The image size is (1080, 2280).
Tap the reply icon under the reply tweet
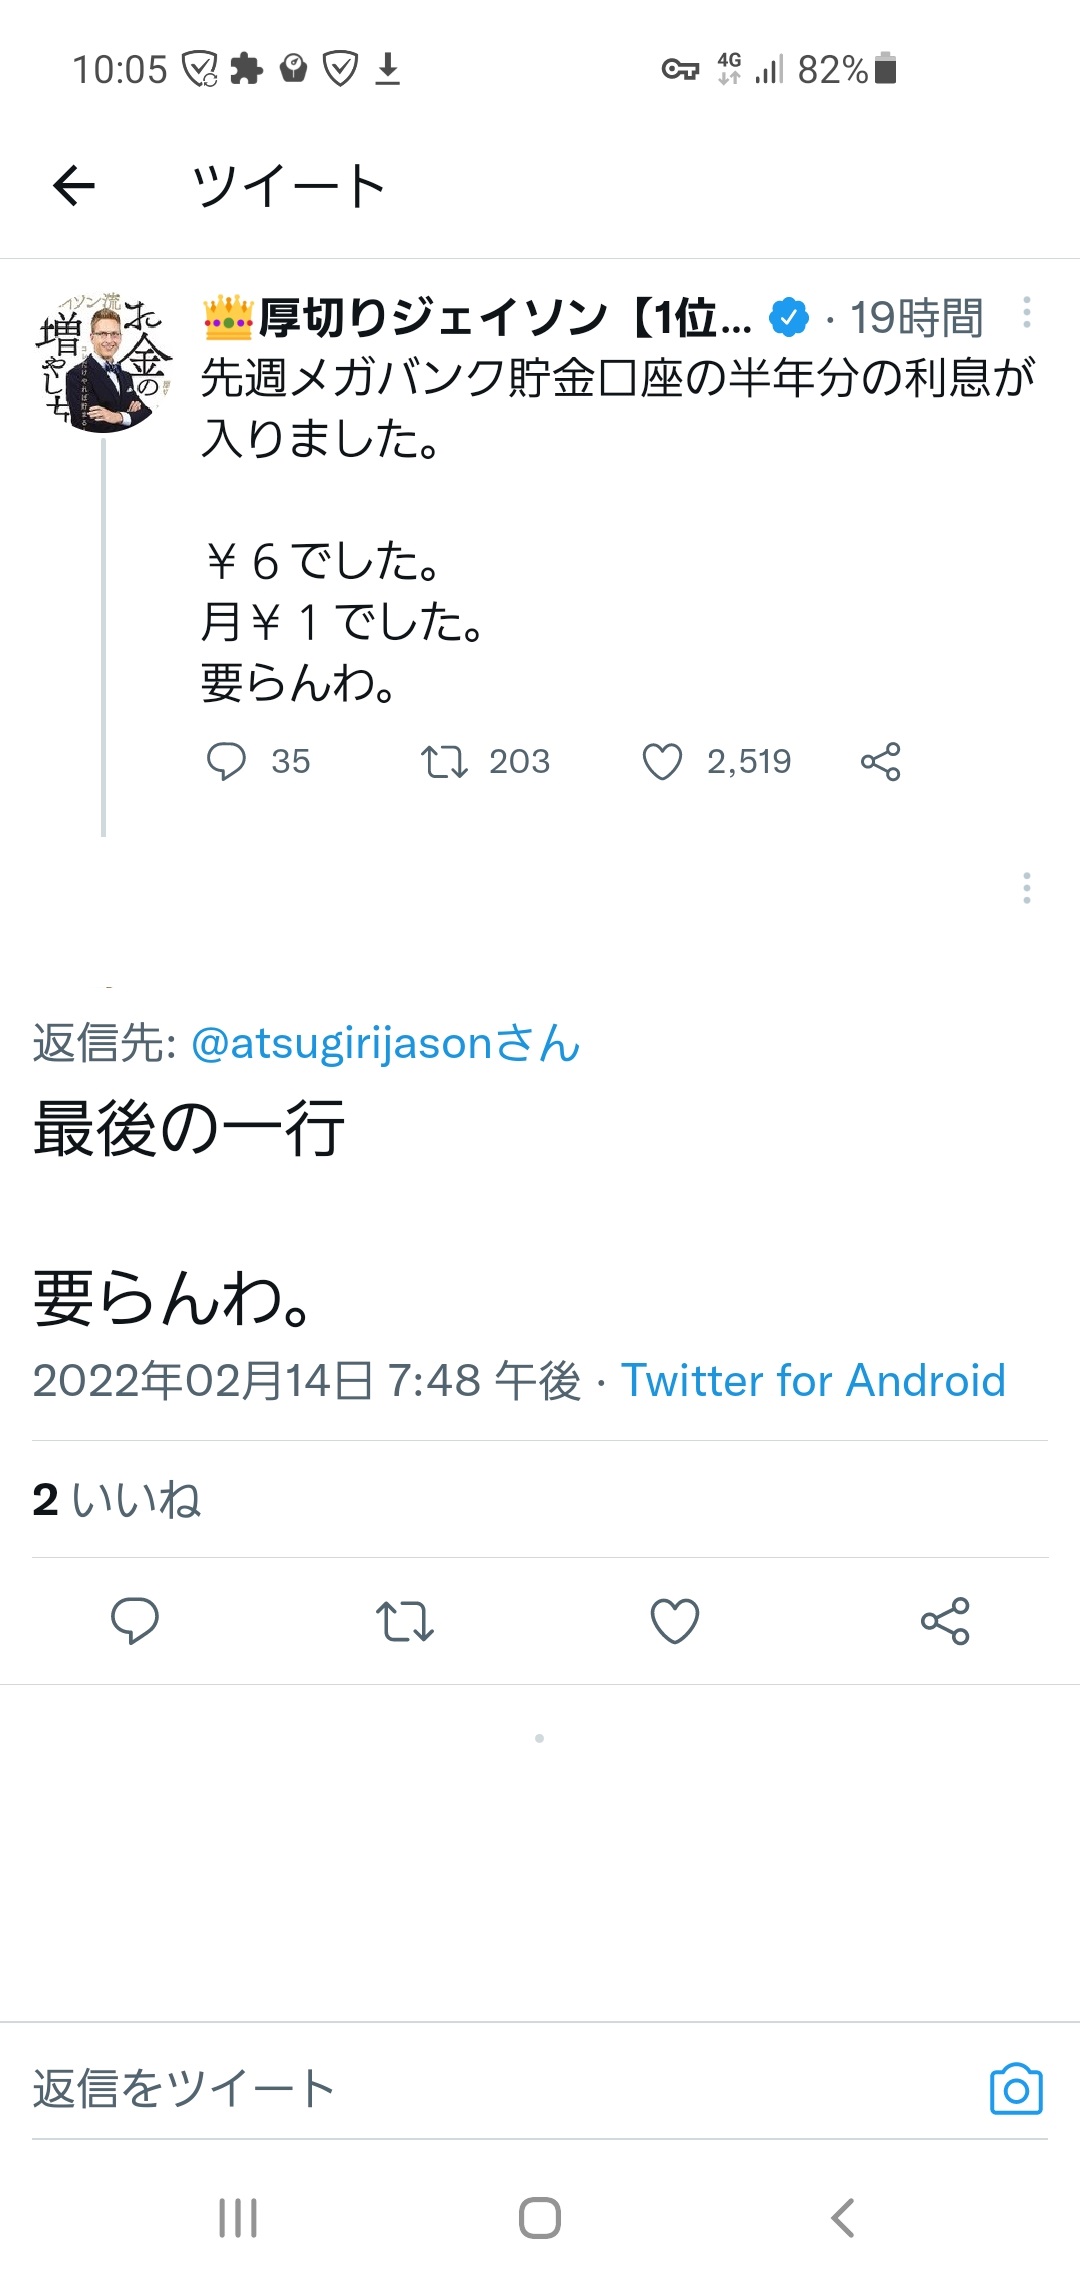click(135, 1620)
